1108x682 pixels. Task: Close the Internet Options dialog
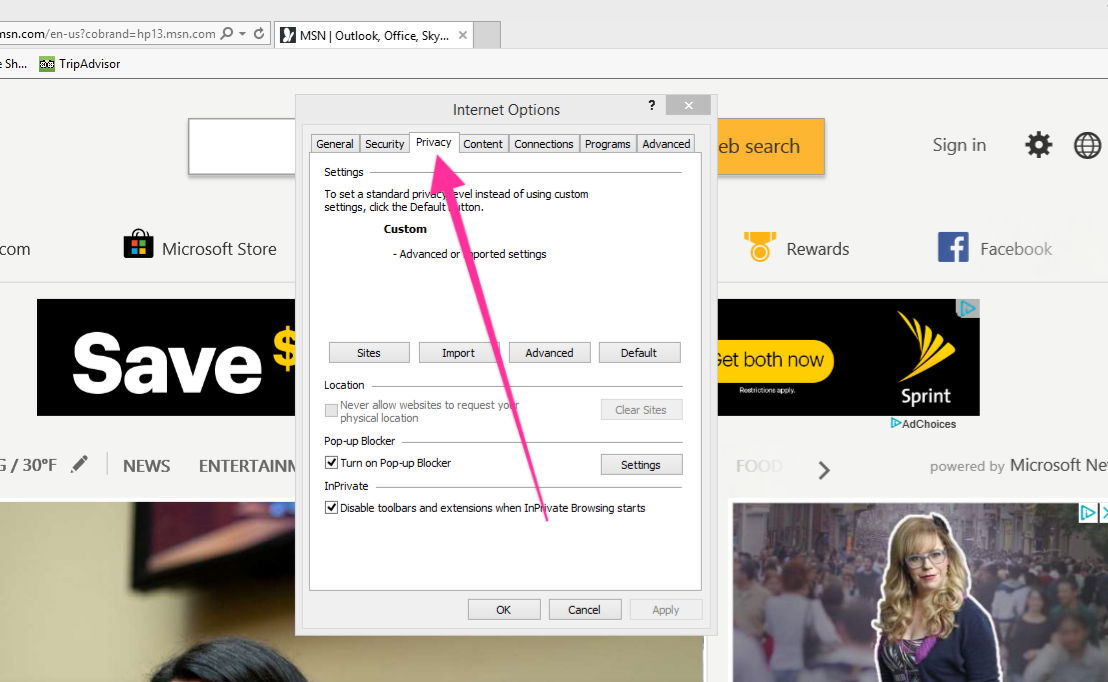point(688,105)
